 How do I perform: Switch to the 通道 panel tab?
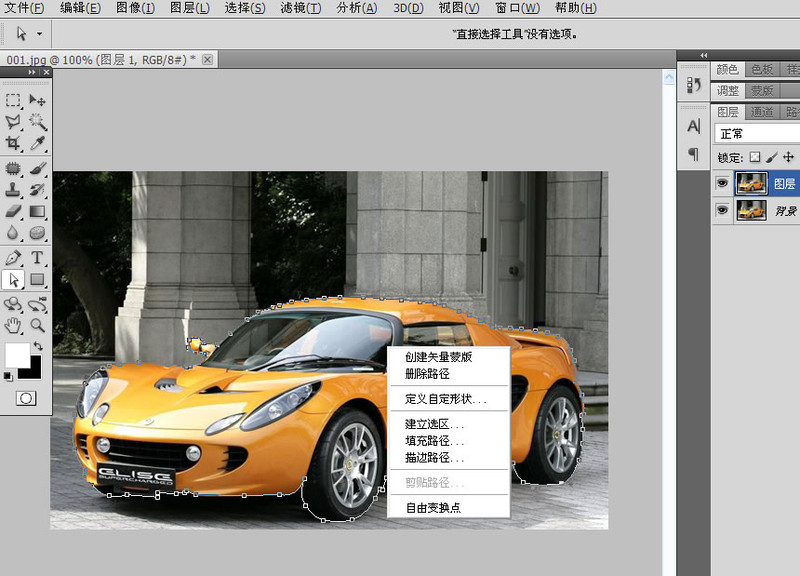click(x=762, y=111)
